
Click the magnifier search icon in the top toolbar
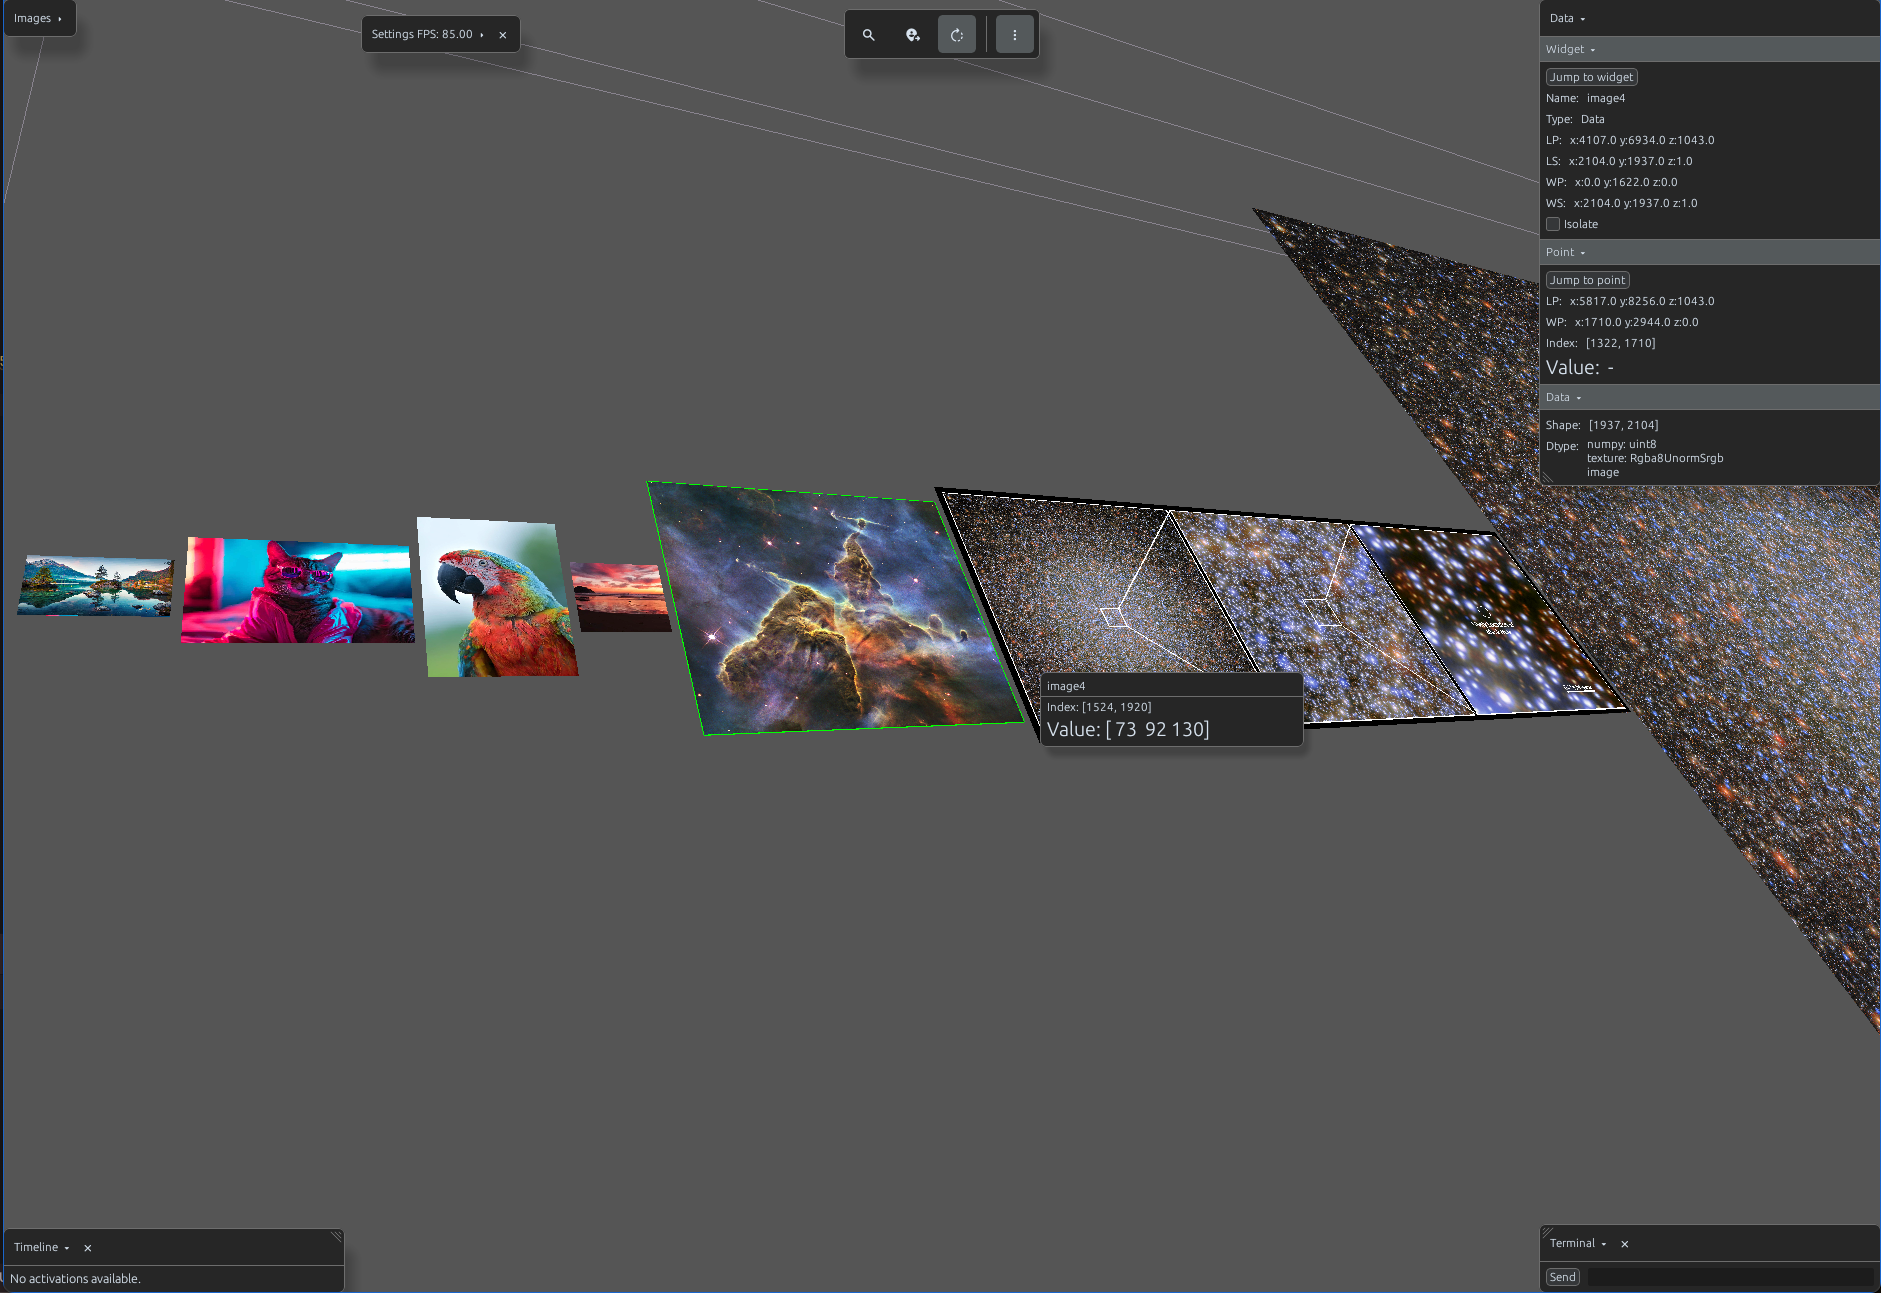click(x=869, y=35)
